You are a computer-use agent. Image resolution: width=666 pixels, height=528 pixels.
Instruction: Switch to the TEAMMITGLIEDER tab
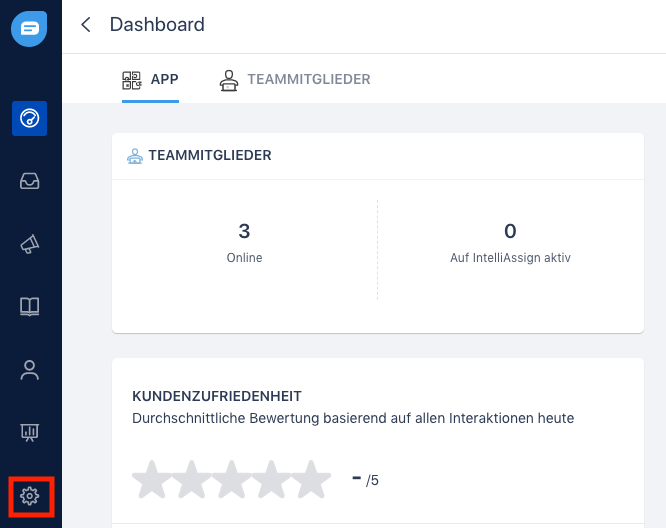[x=295, y=80]
